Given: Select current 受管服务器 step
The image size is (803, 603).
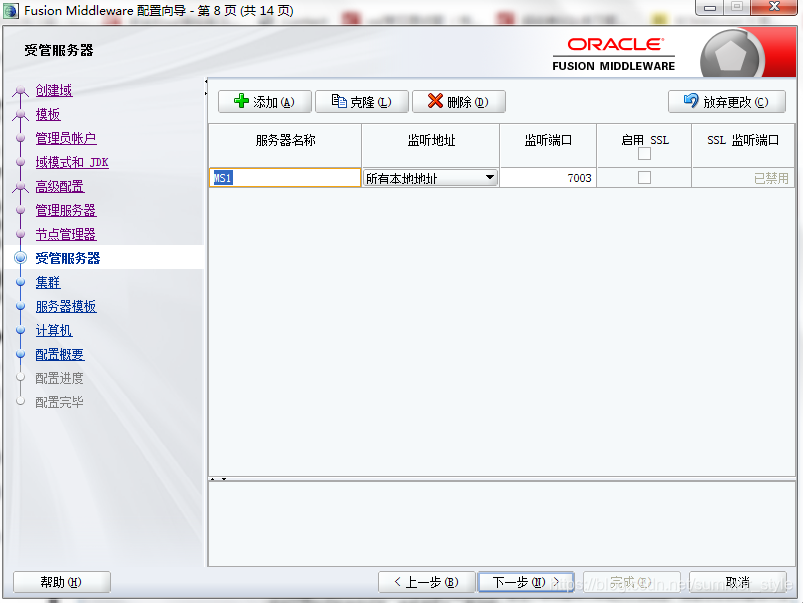Looking at the screenshot, I should pos(68,258).
